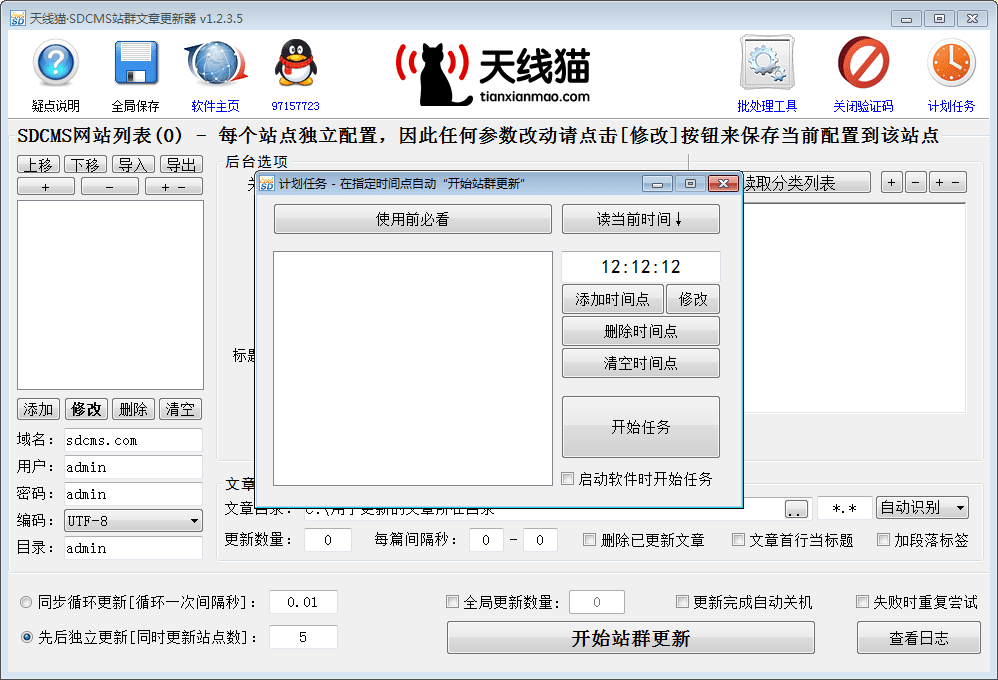Click the 12:12:12 time field
Image resolution: width=998 pixels, height=680 pixels.
coord(640,267)
